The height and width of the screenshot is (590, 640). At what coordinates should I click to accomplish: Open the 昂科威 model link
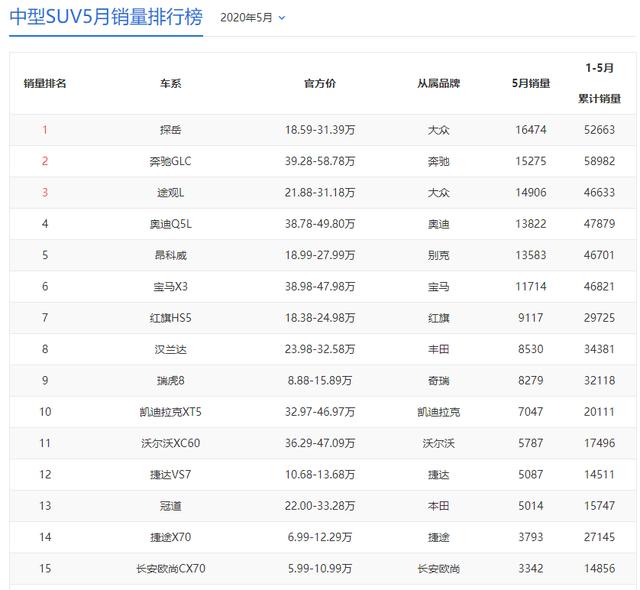171,255
